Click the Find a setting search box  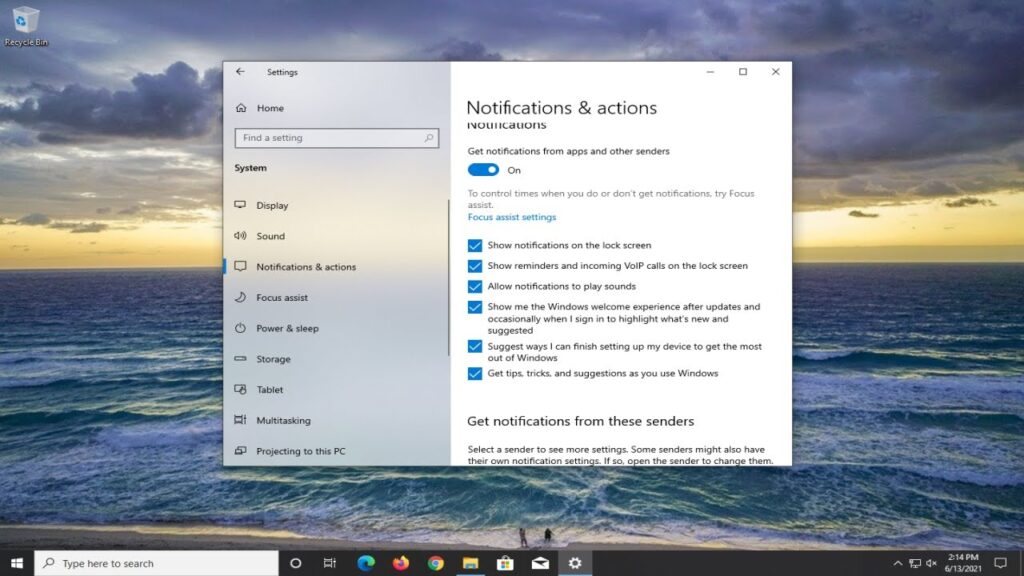click(x=336, y=138)
